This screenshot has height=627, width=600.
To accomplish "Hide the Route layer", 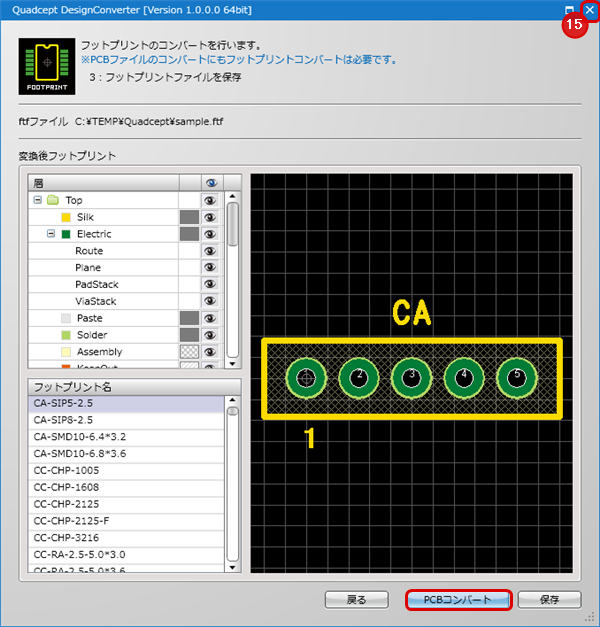I will 210,251.
